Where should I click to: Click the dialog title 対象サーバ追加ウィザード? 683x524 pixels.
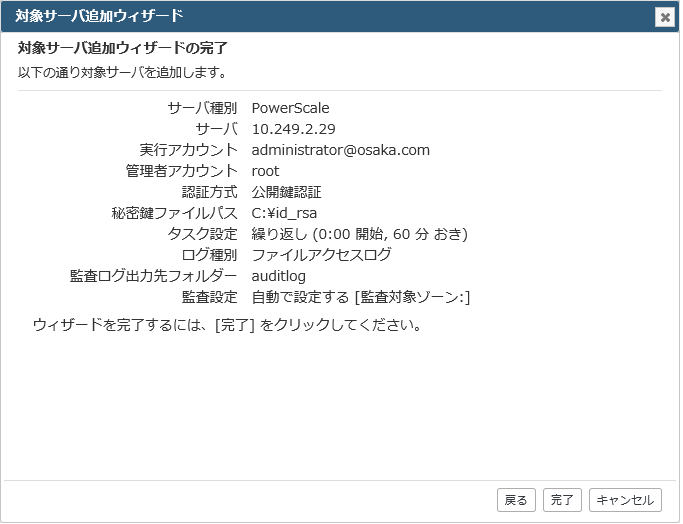click(x=99, y=16)
